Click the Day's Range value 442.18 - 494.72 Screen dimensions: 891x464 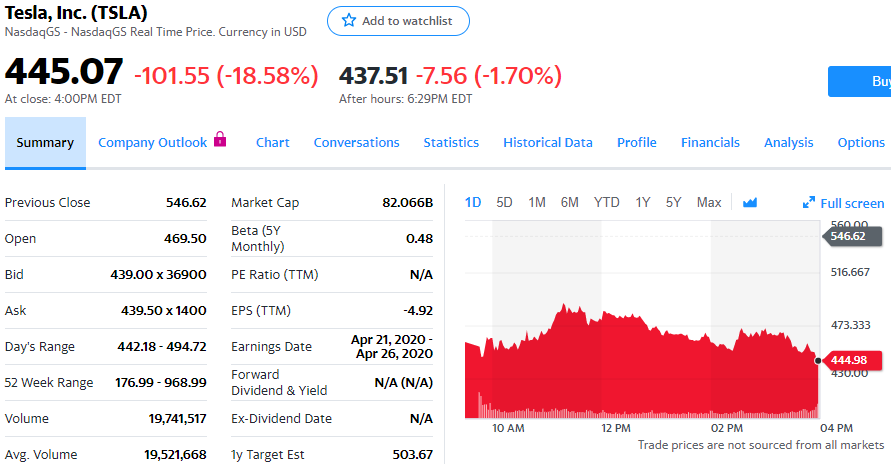(x=162, y=346)
